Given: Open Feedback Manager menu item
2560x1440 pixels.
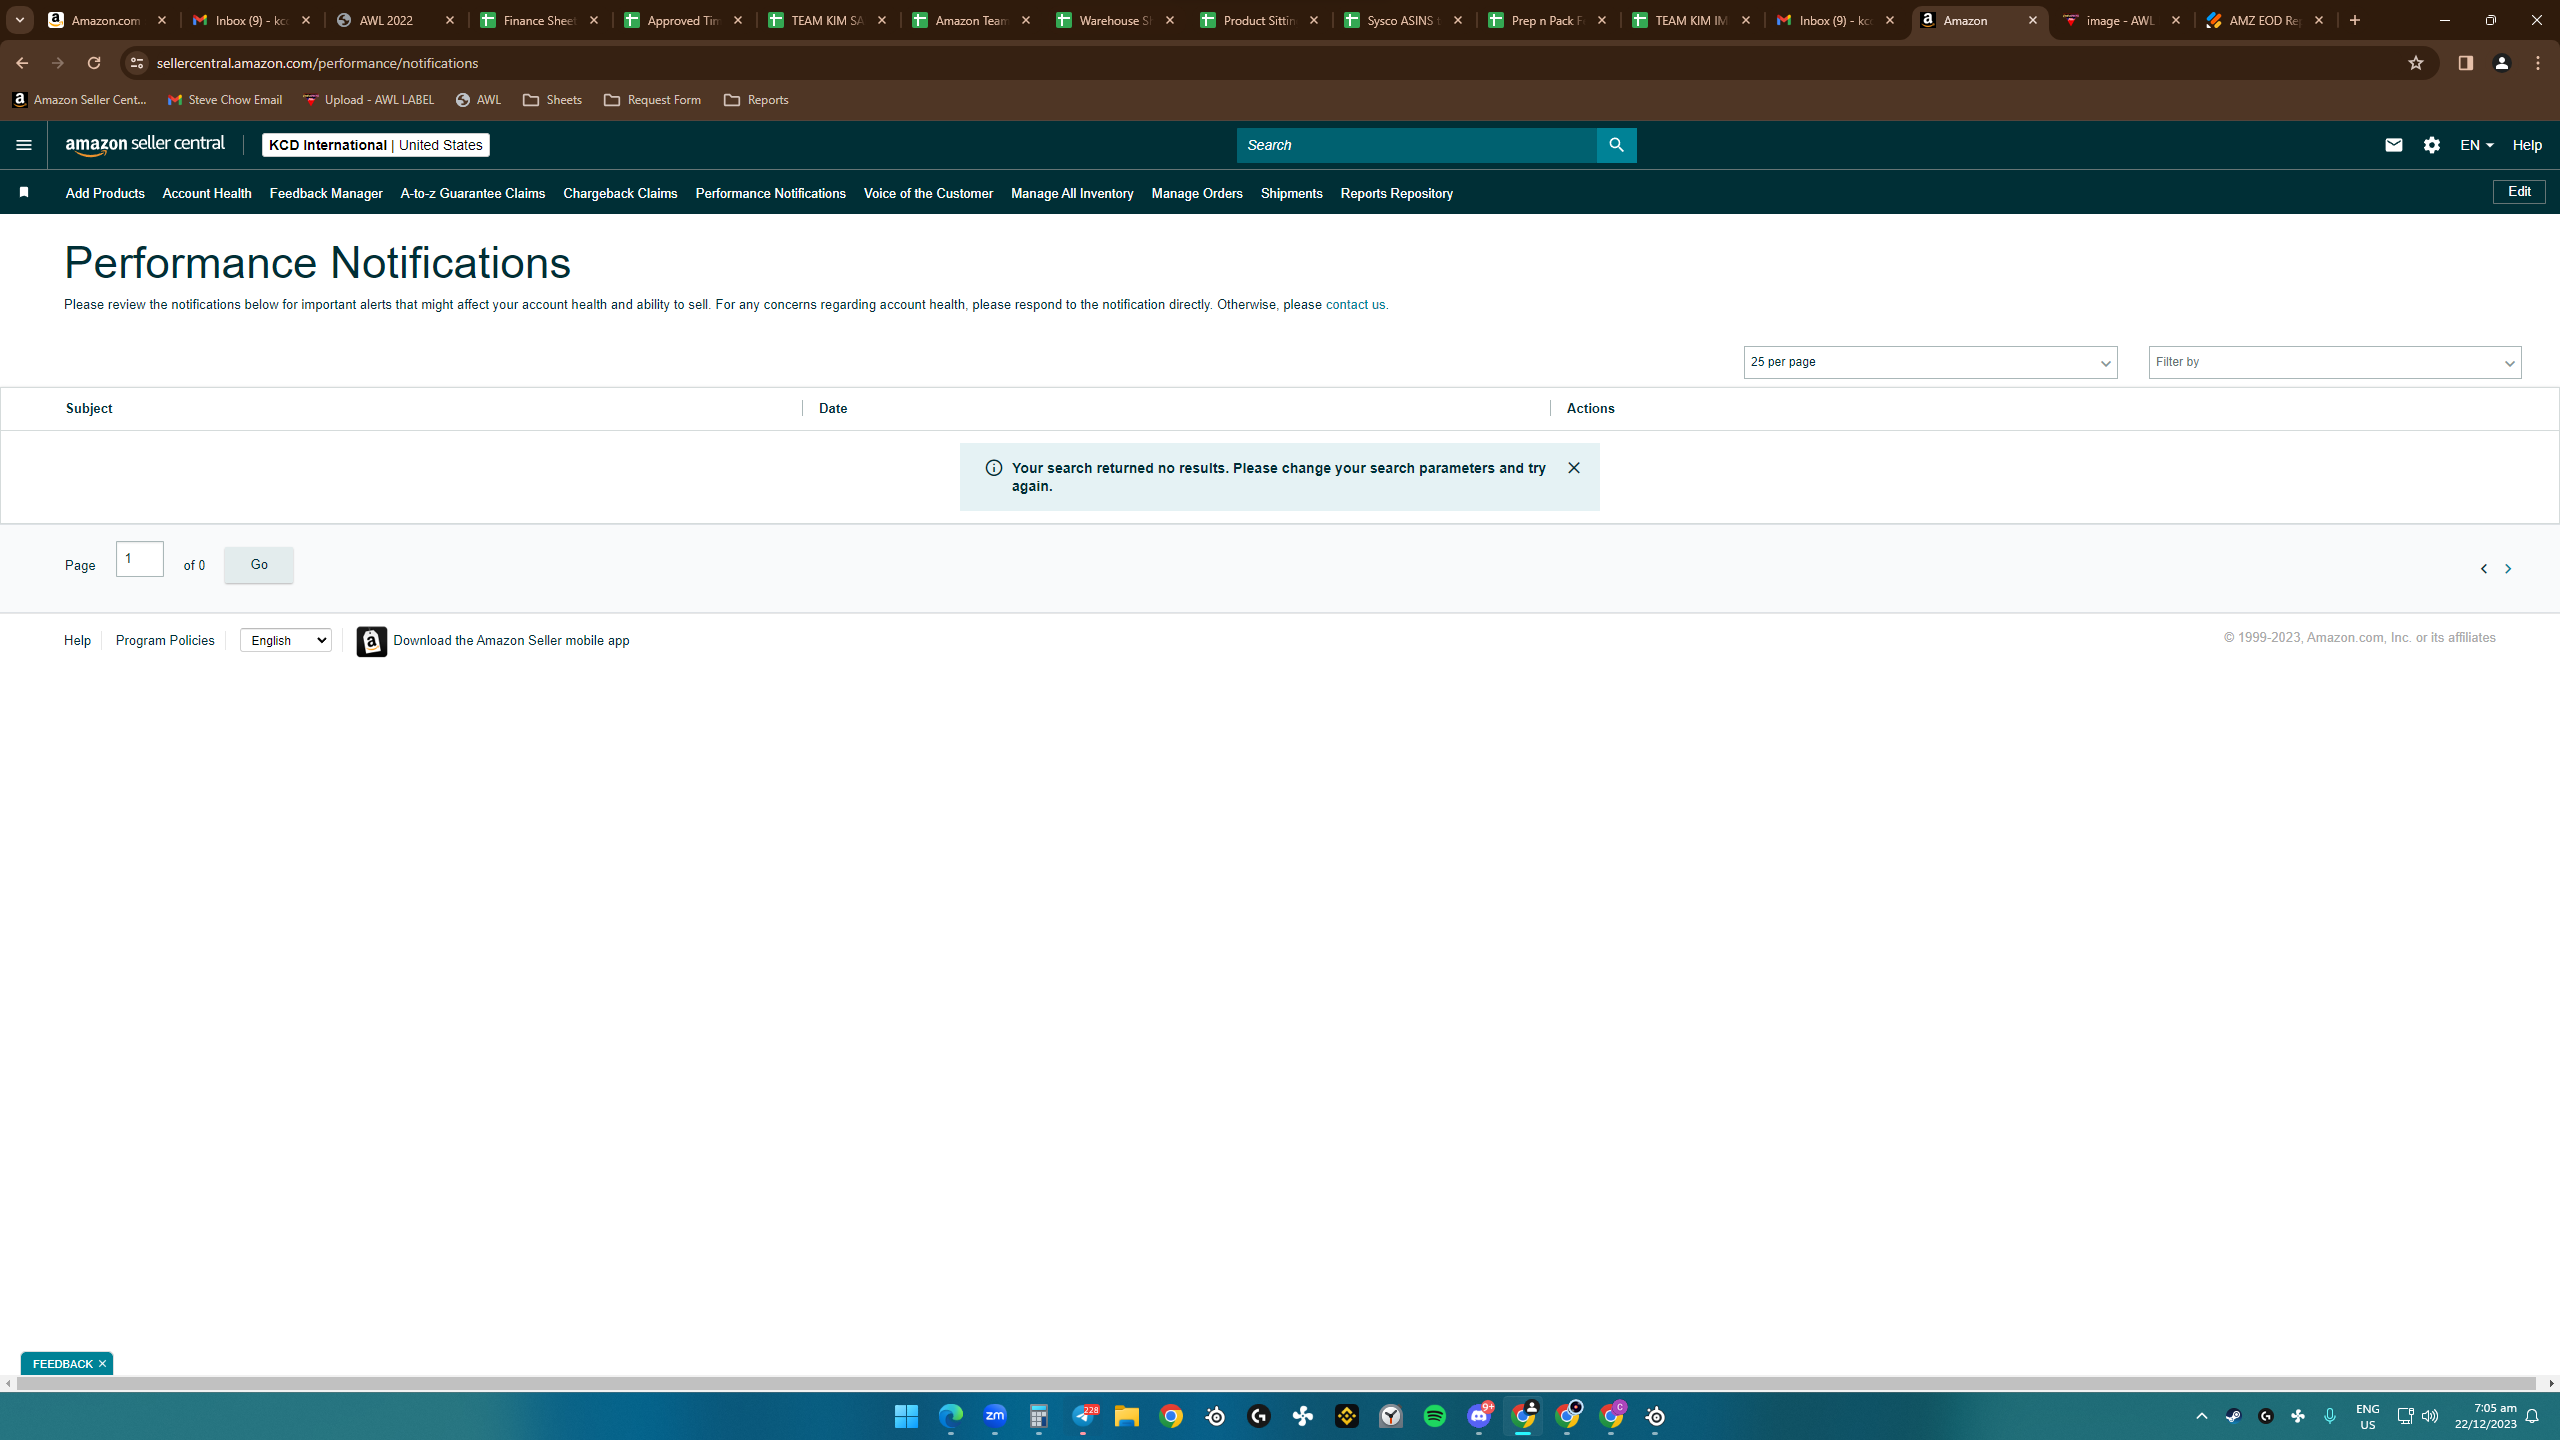Looking at the screenshot, I should (326, 193).
